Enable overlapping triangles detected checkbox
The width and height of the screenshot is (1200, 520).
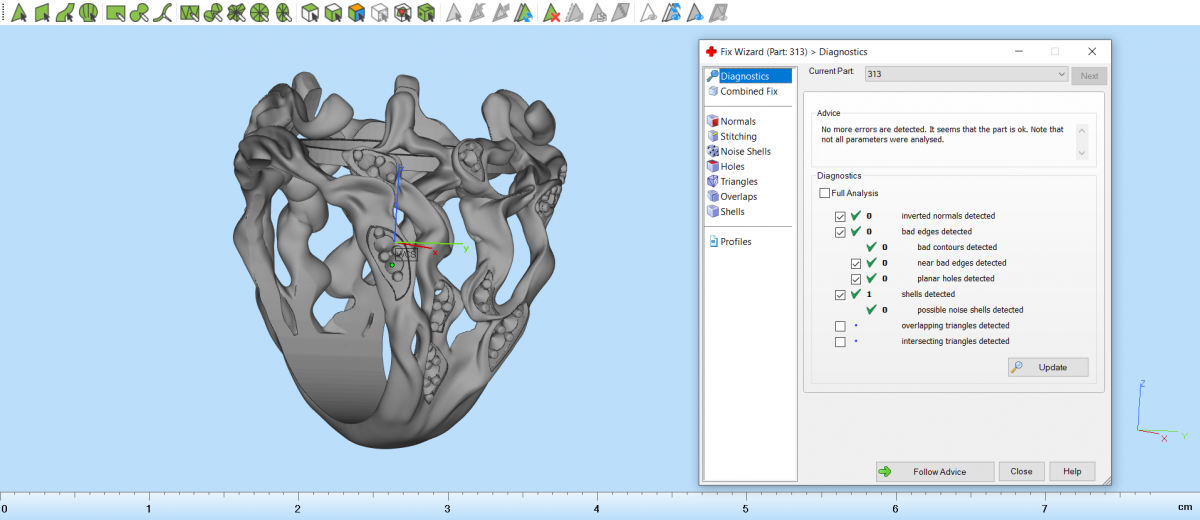pyautogui.click(x=840, y=326)
